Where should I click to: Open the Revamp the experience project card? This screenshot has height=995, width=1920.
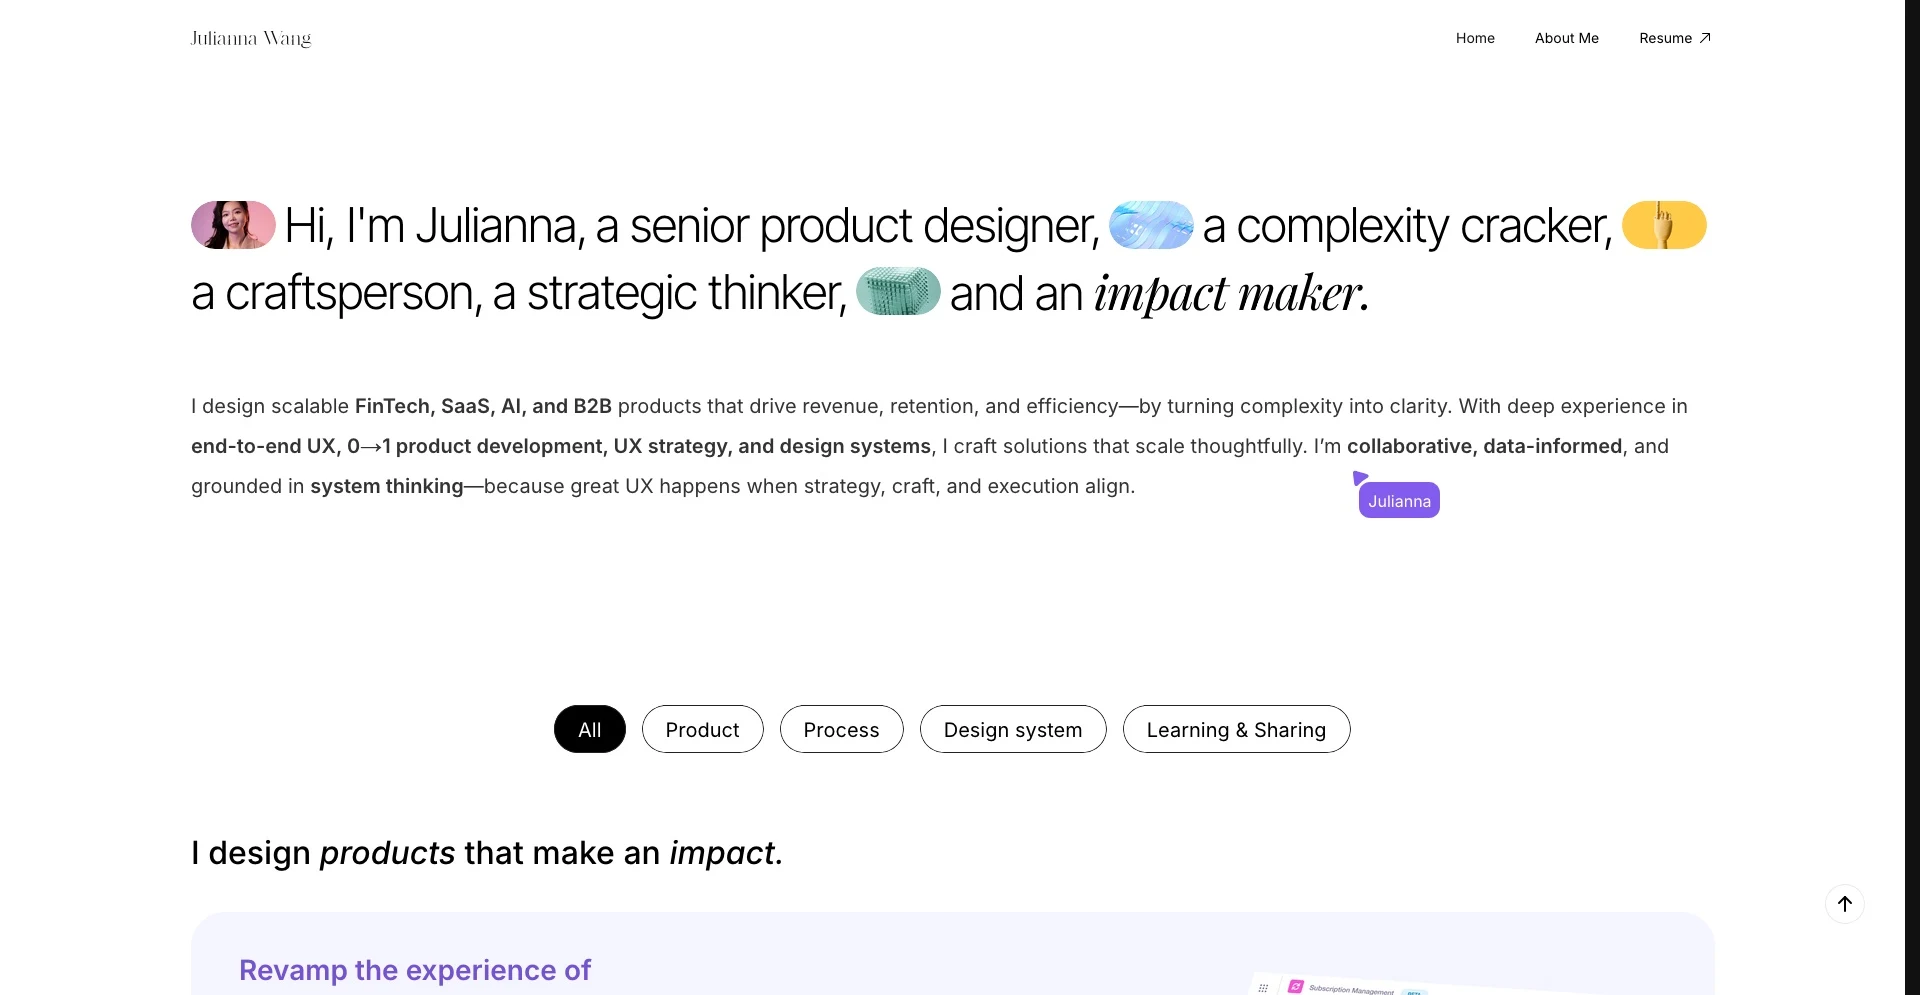(x=415, y=970)
